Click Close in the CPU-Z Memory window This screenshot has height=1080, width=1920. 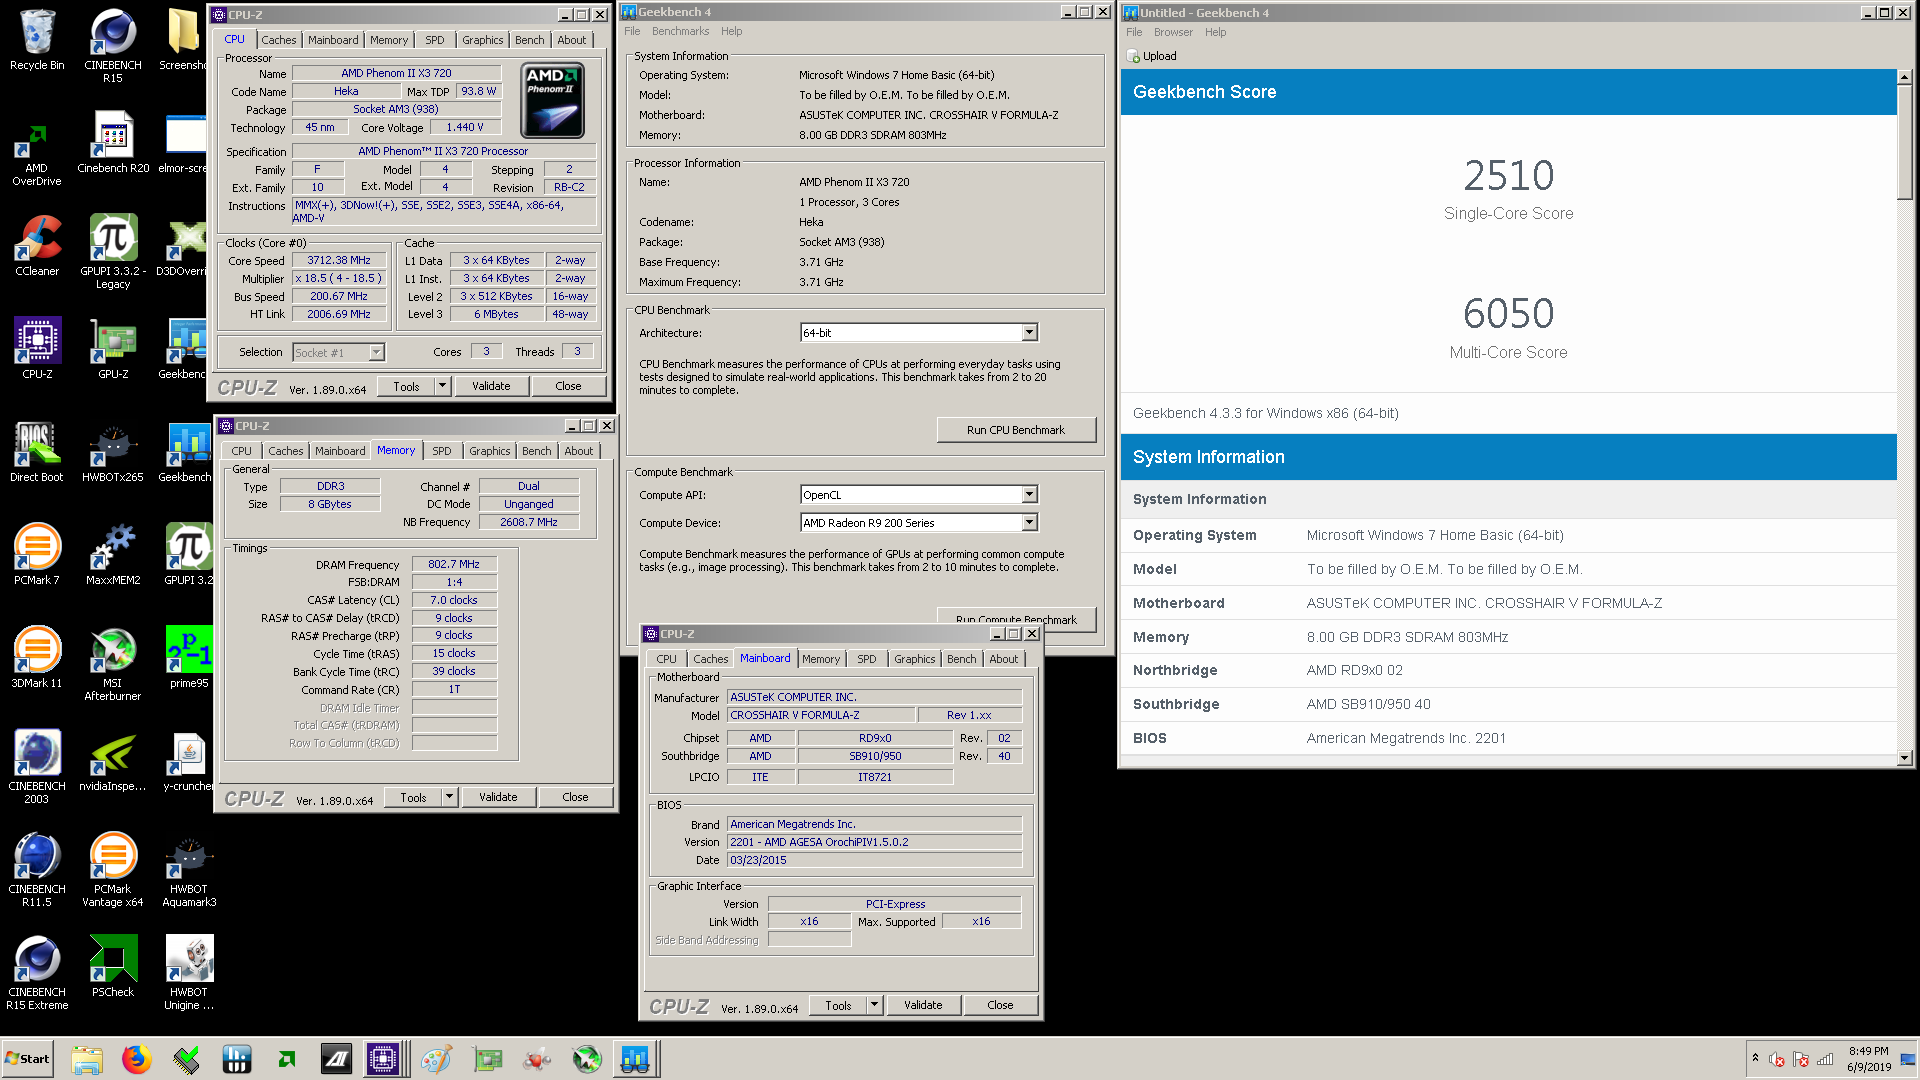pyautogui.click(x=575, y=797)
